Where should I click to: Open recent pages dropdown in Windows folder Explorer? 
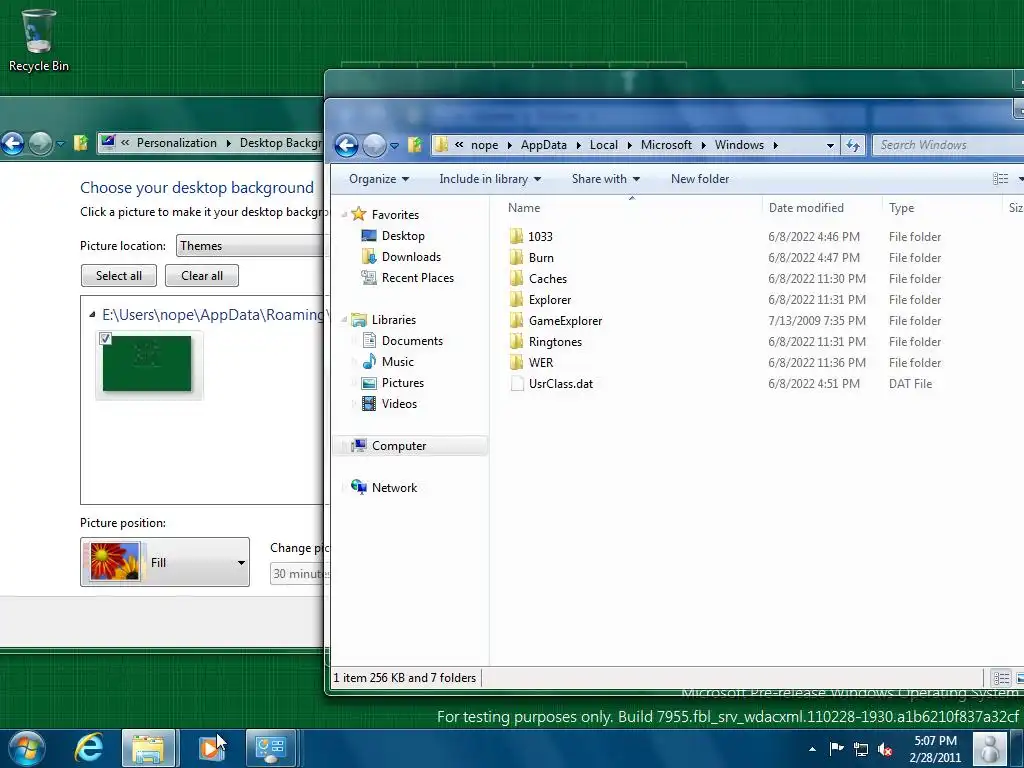pyautogui.click(x=394, y=146)
